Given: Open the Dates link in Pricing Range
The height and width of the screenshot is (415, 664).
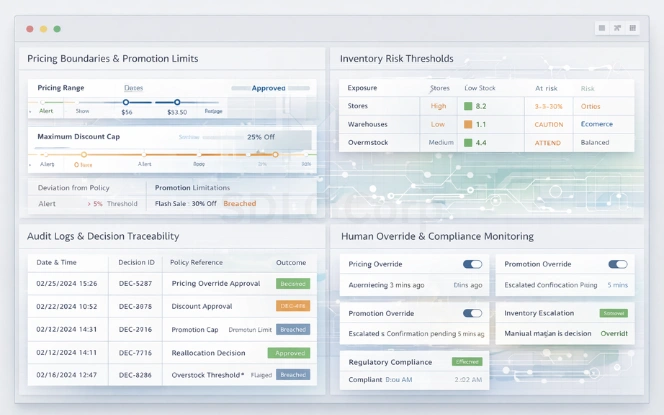Looking at the screenshot, I should (x=133, y=88).
